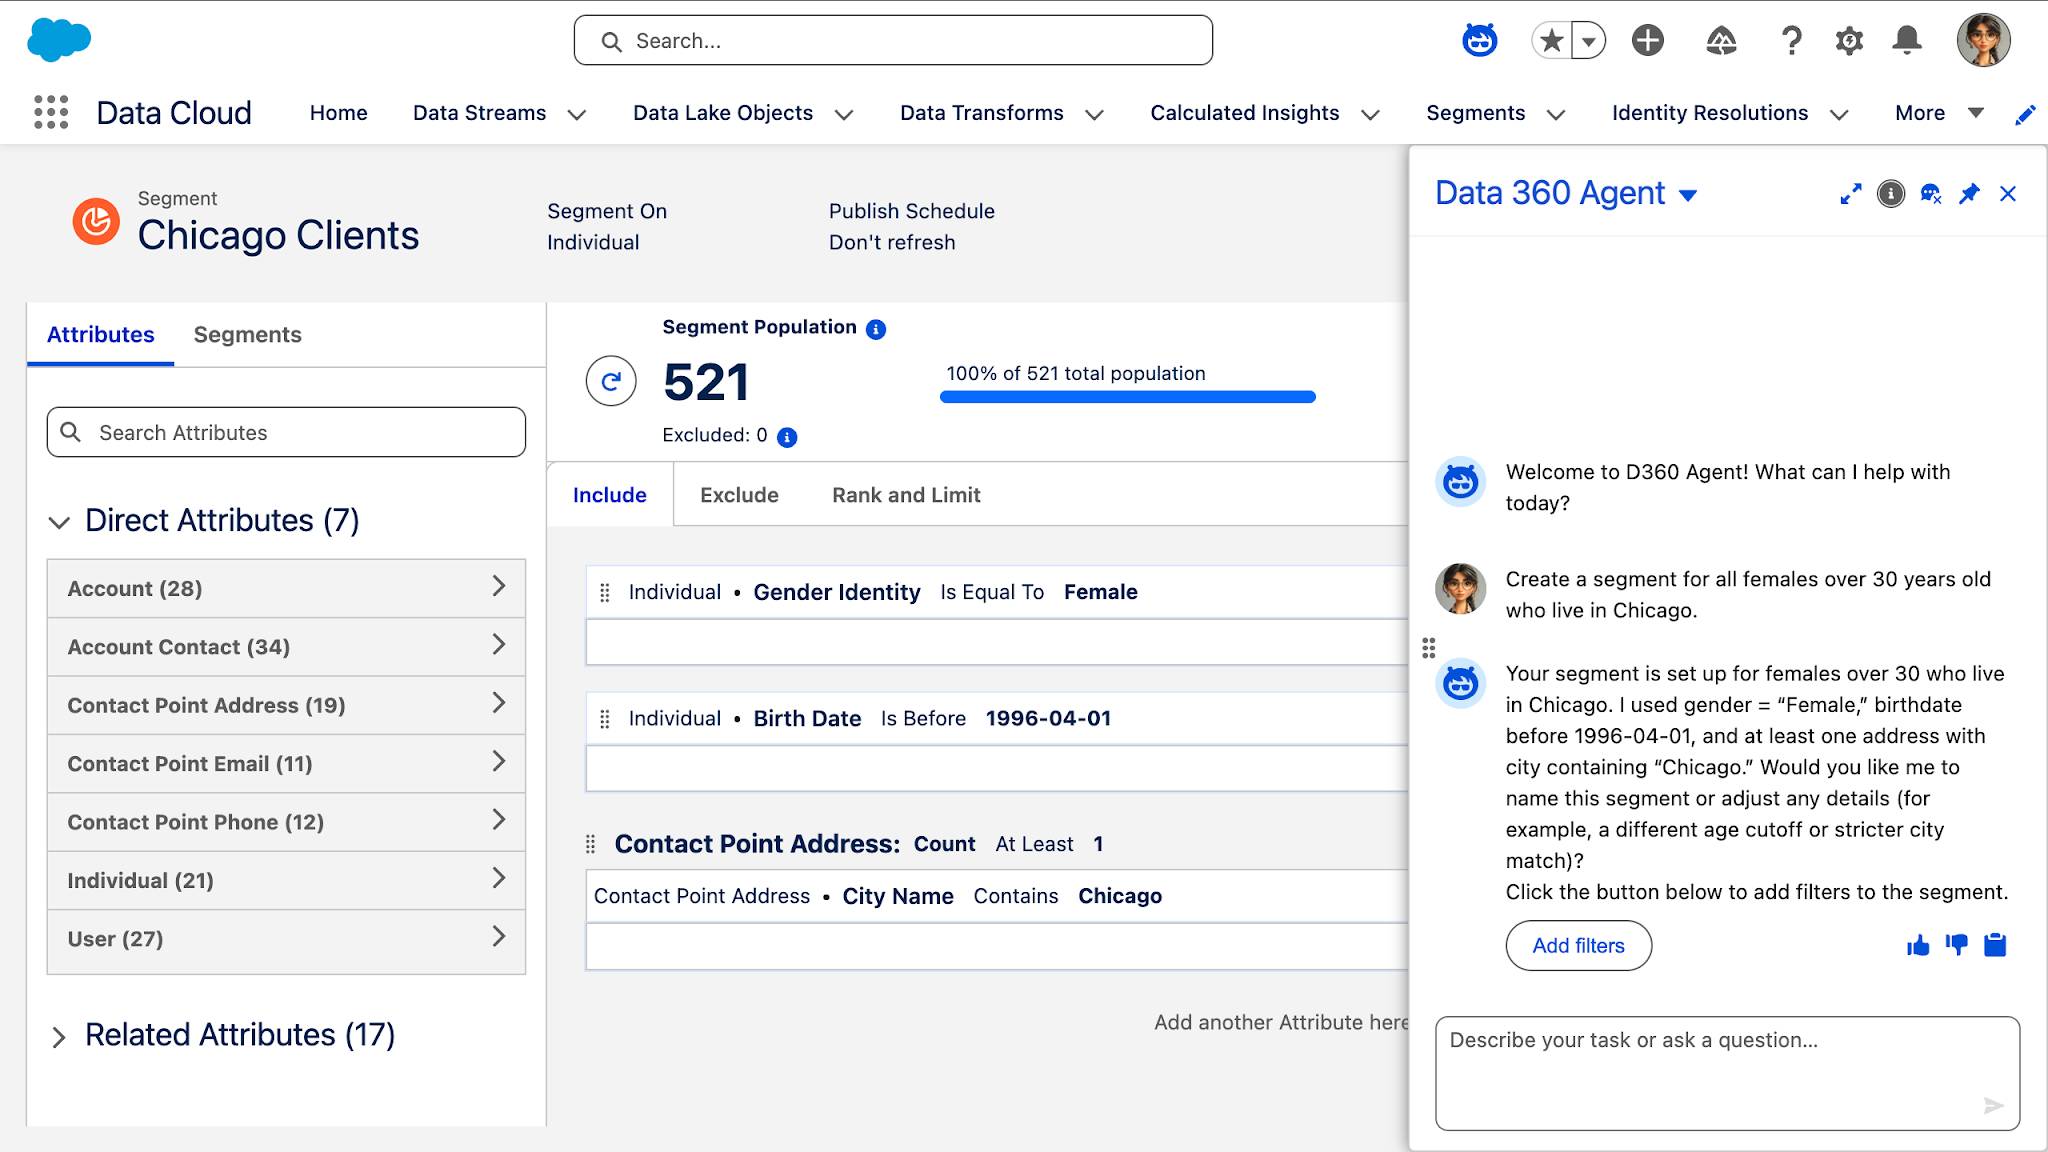Select the Exclude tab
Image resolution: width=2048 pixels, height=1152 pixels.
point(739,495)
